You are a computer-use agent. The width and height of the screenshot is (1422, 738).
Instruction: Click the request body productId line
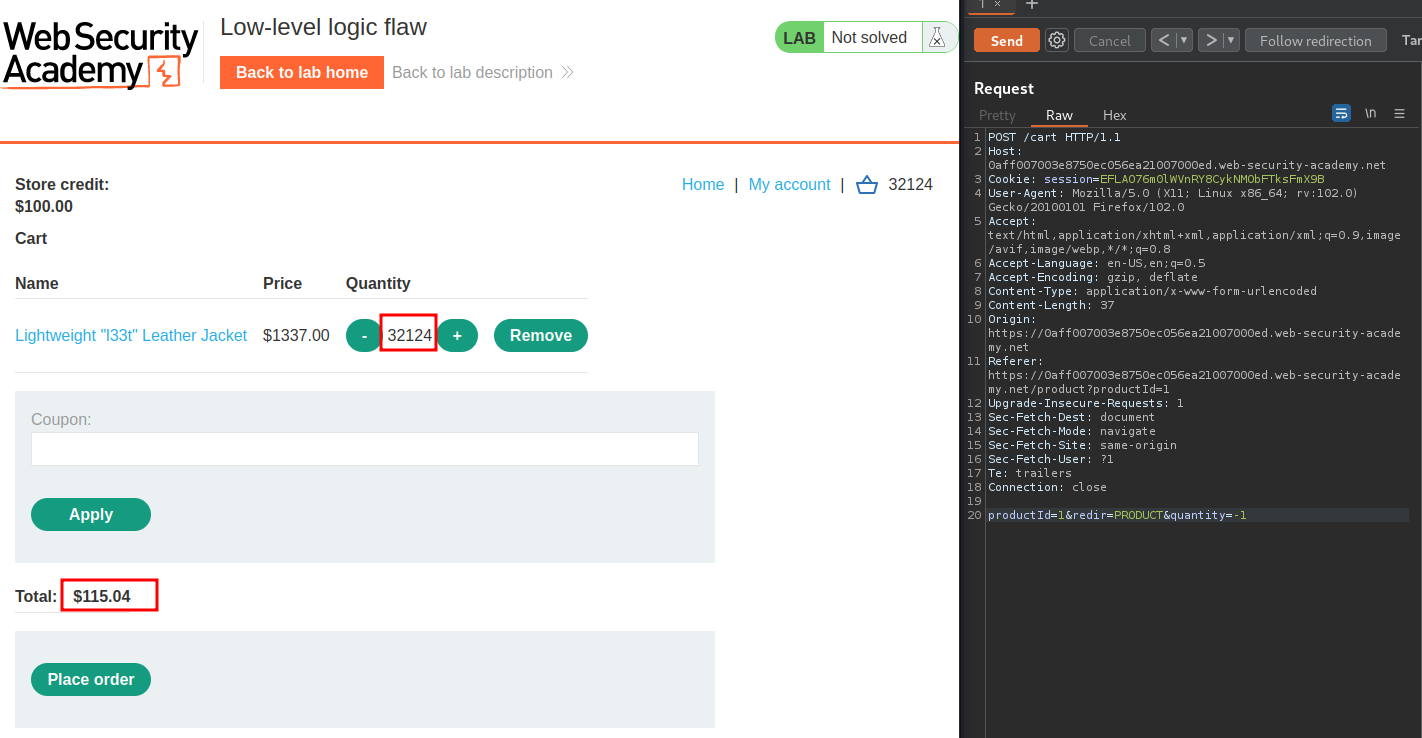[1117, 515]
